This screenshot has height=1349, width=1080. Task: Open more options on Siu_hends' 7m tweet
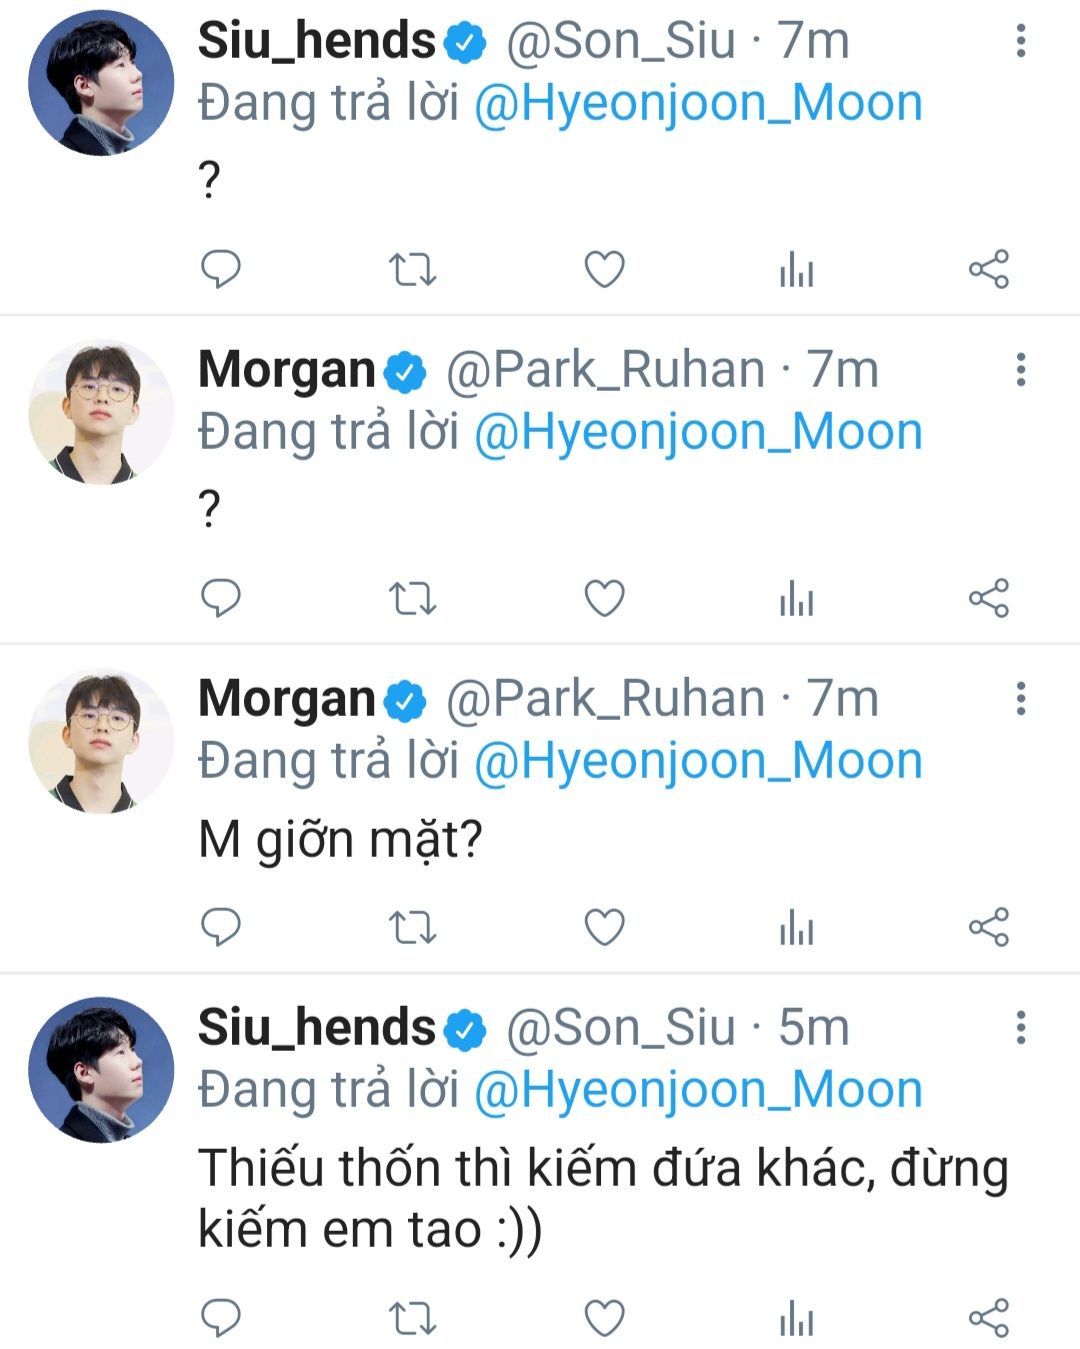(1020, 41)
